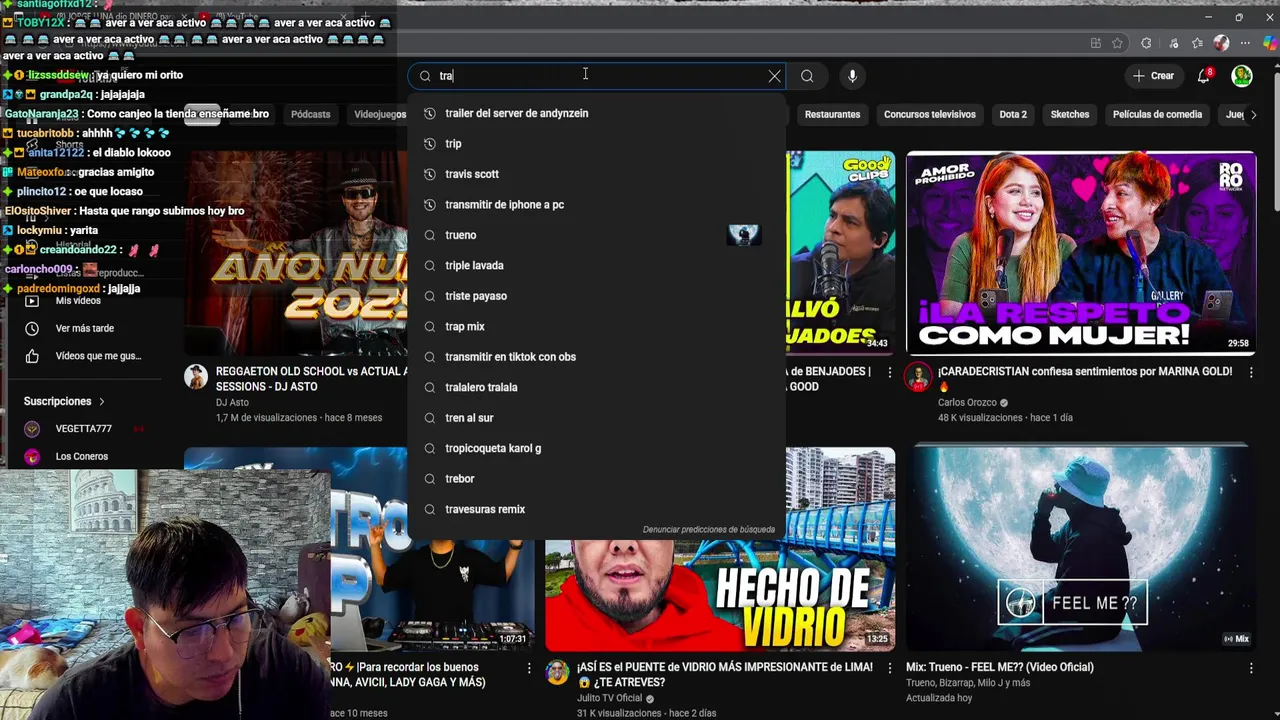Choose the triste payaso suggestion

click(x=597, y=296)
